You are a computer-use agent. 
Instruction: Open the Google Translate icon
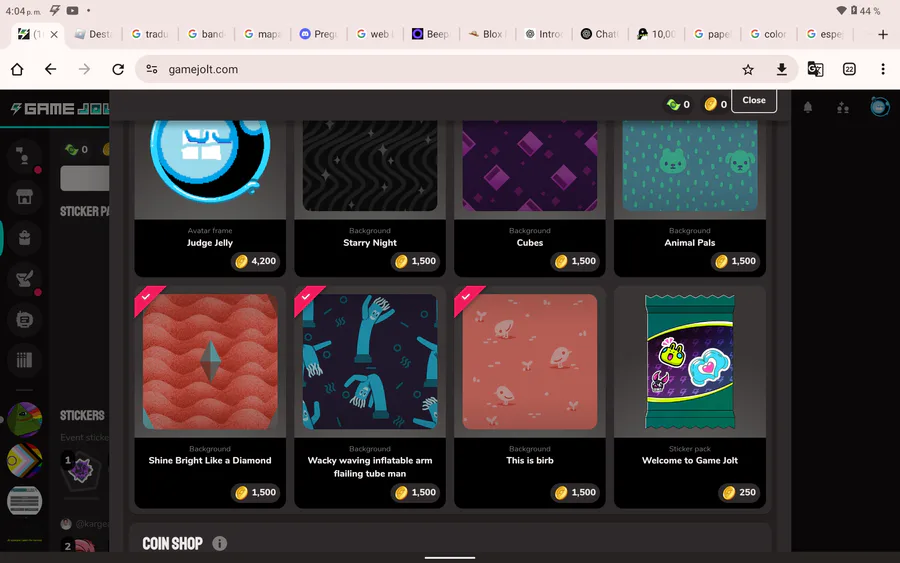tap(815, 69)
